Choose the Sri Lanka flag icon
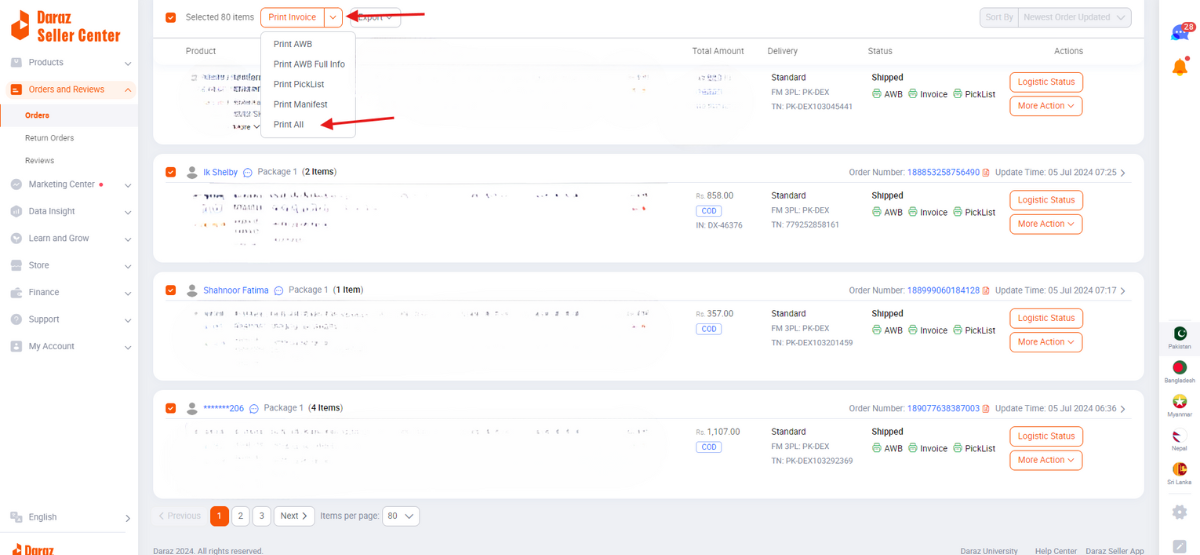Viewport: 1200px width, 555px height. (x=1179, y=469)
